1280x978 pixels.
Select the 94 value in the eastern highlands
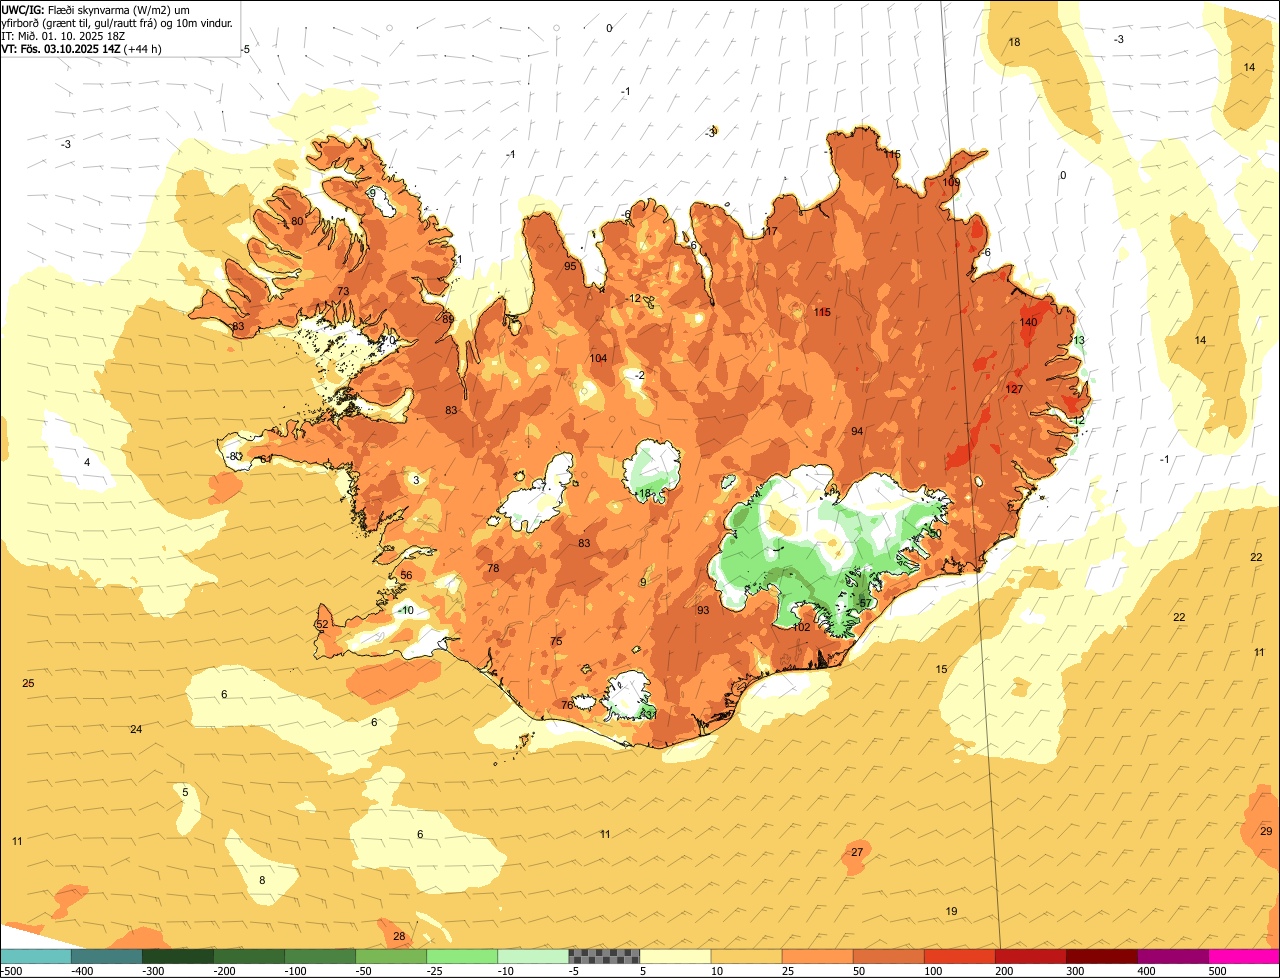pos(857,431)
